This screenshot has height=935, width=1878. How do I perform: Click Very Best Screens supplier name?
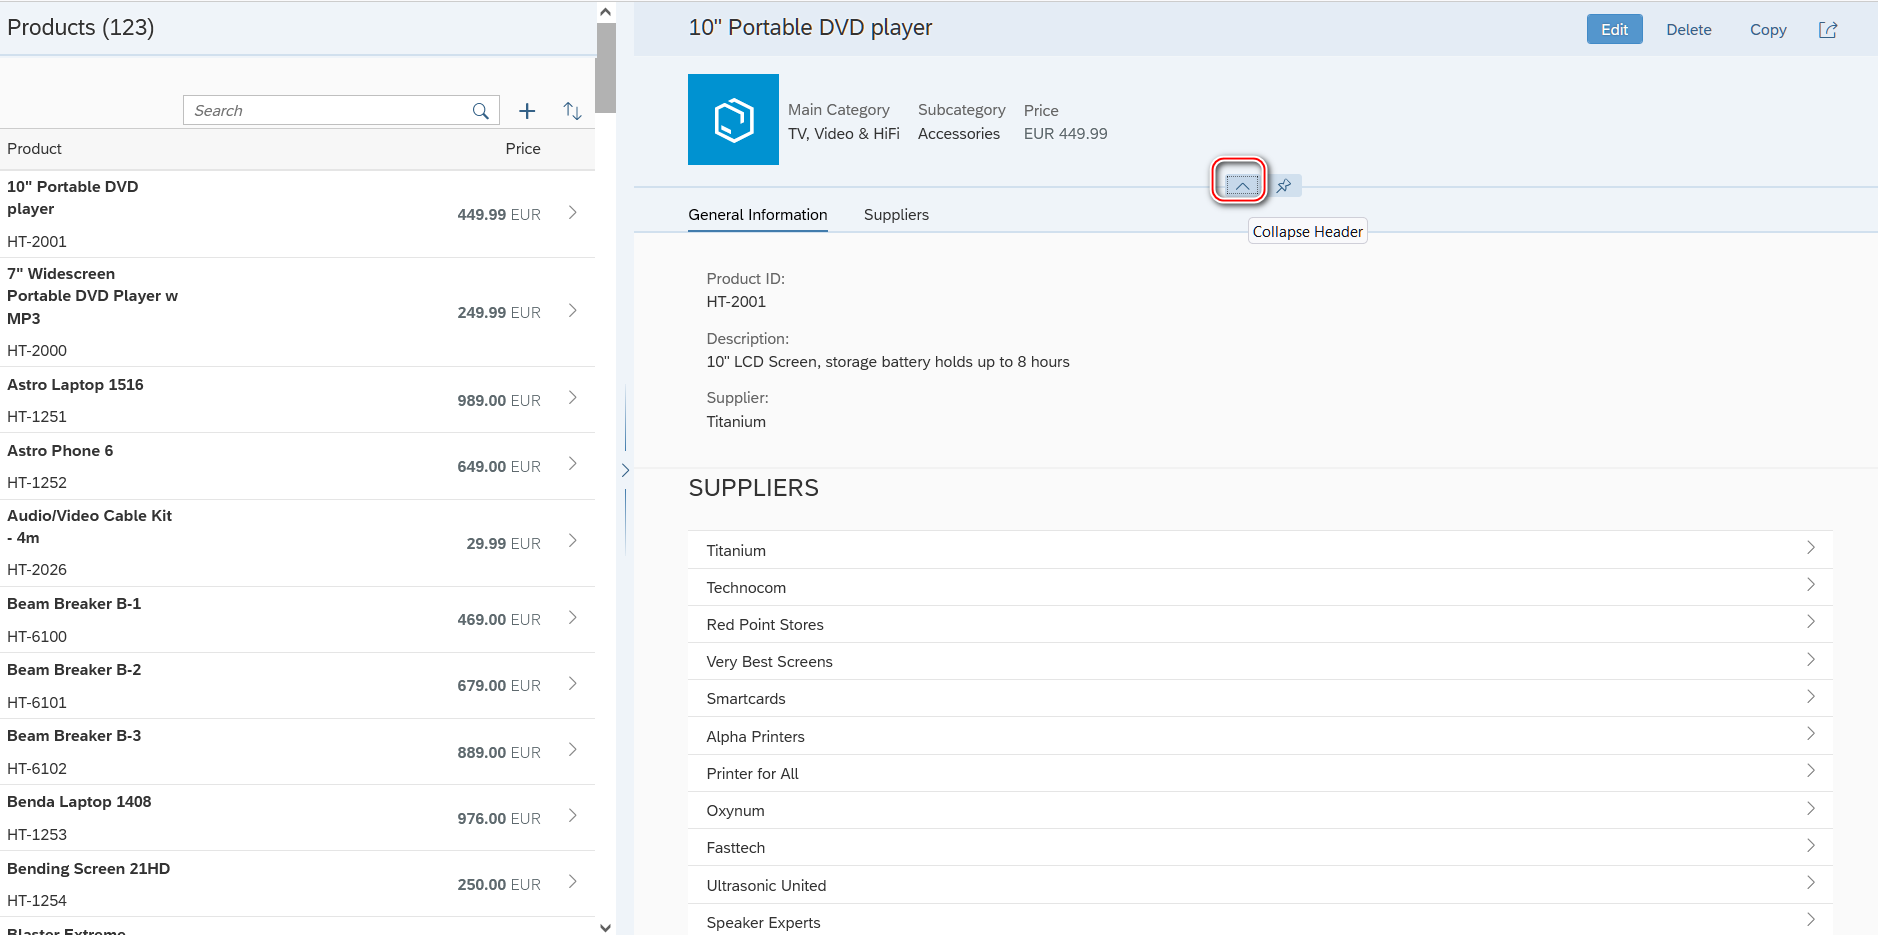769,662
